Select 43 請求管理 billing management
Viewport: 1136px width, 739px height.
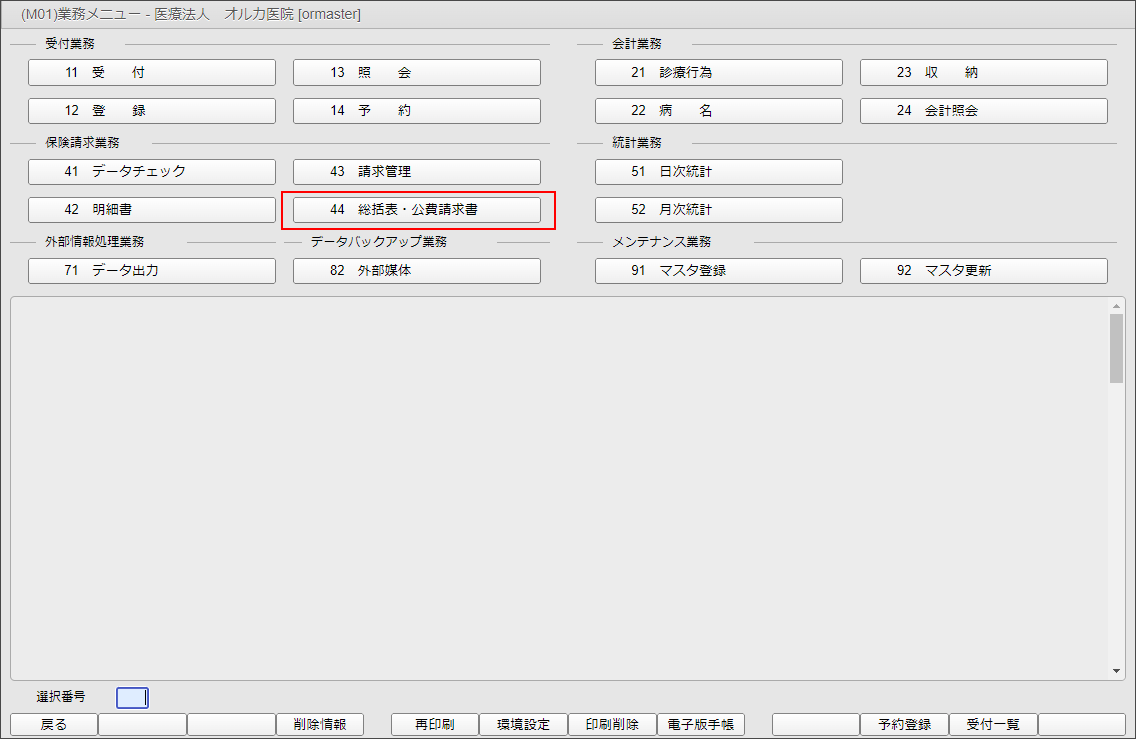416,172
